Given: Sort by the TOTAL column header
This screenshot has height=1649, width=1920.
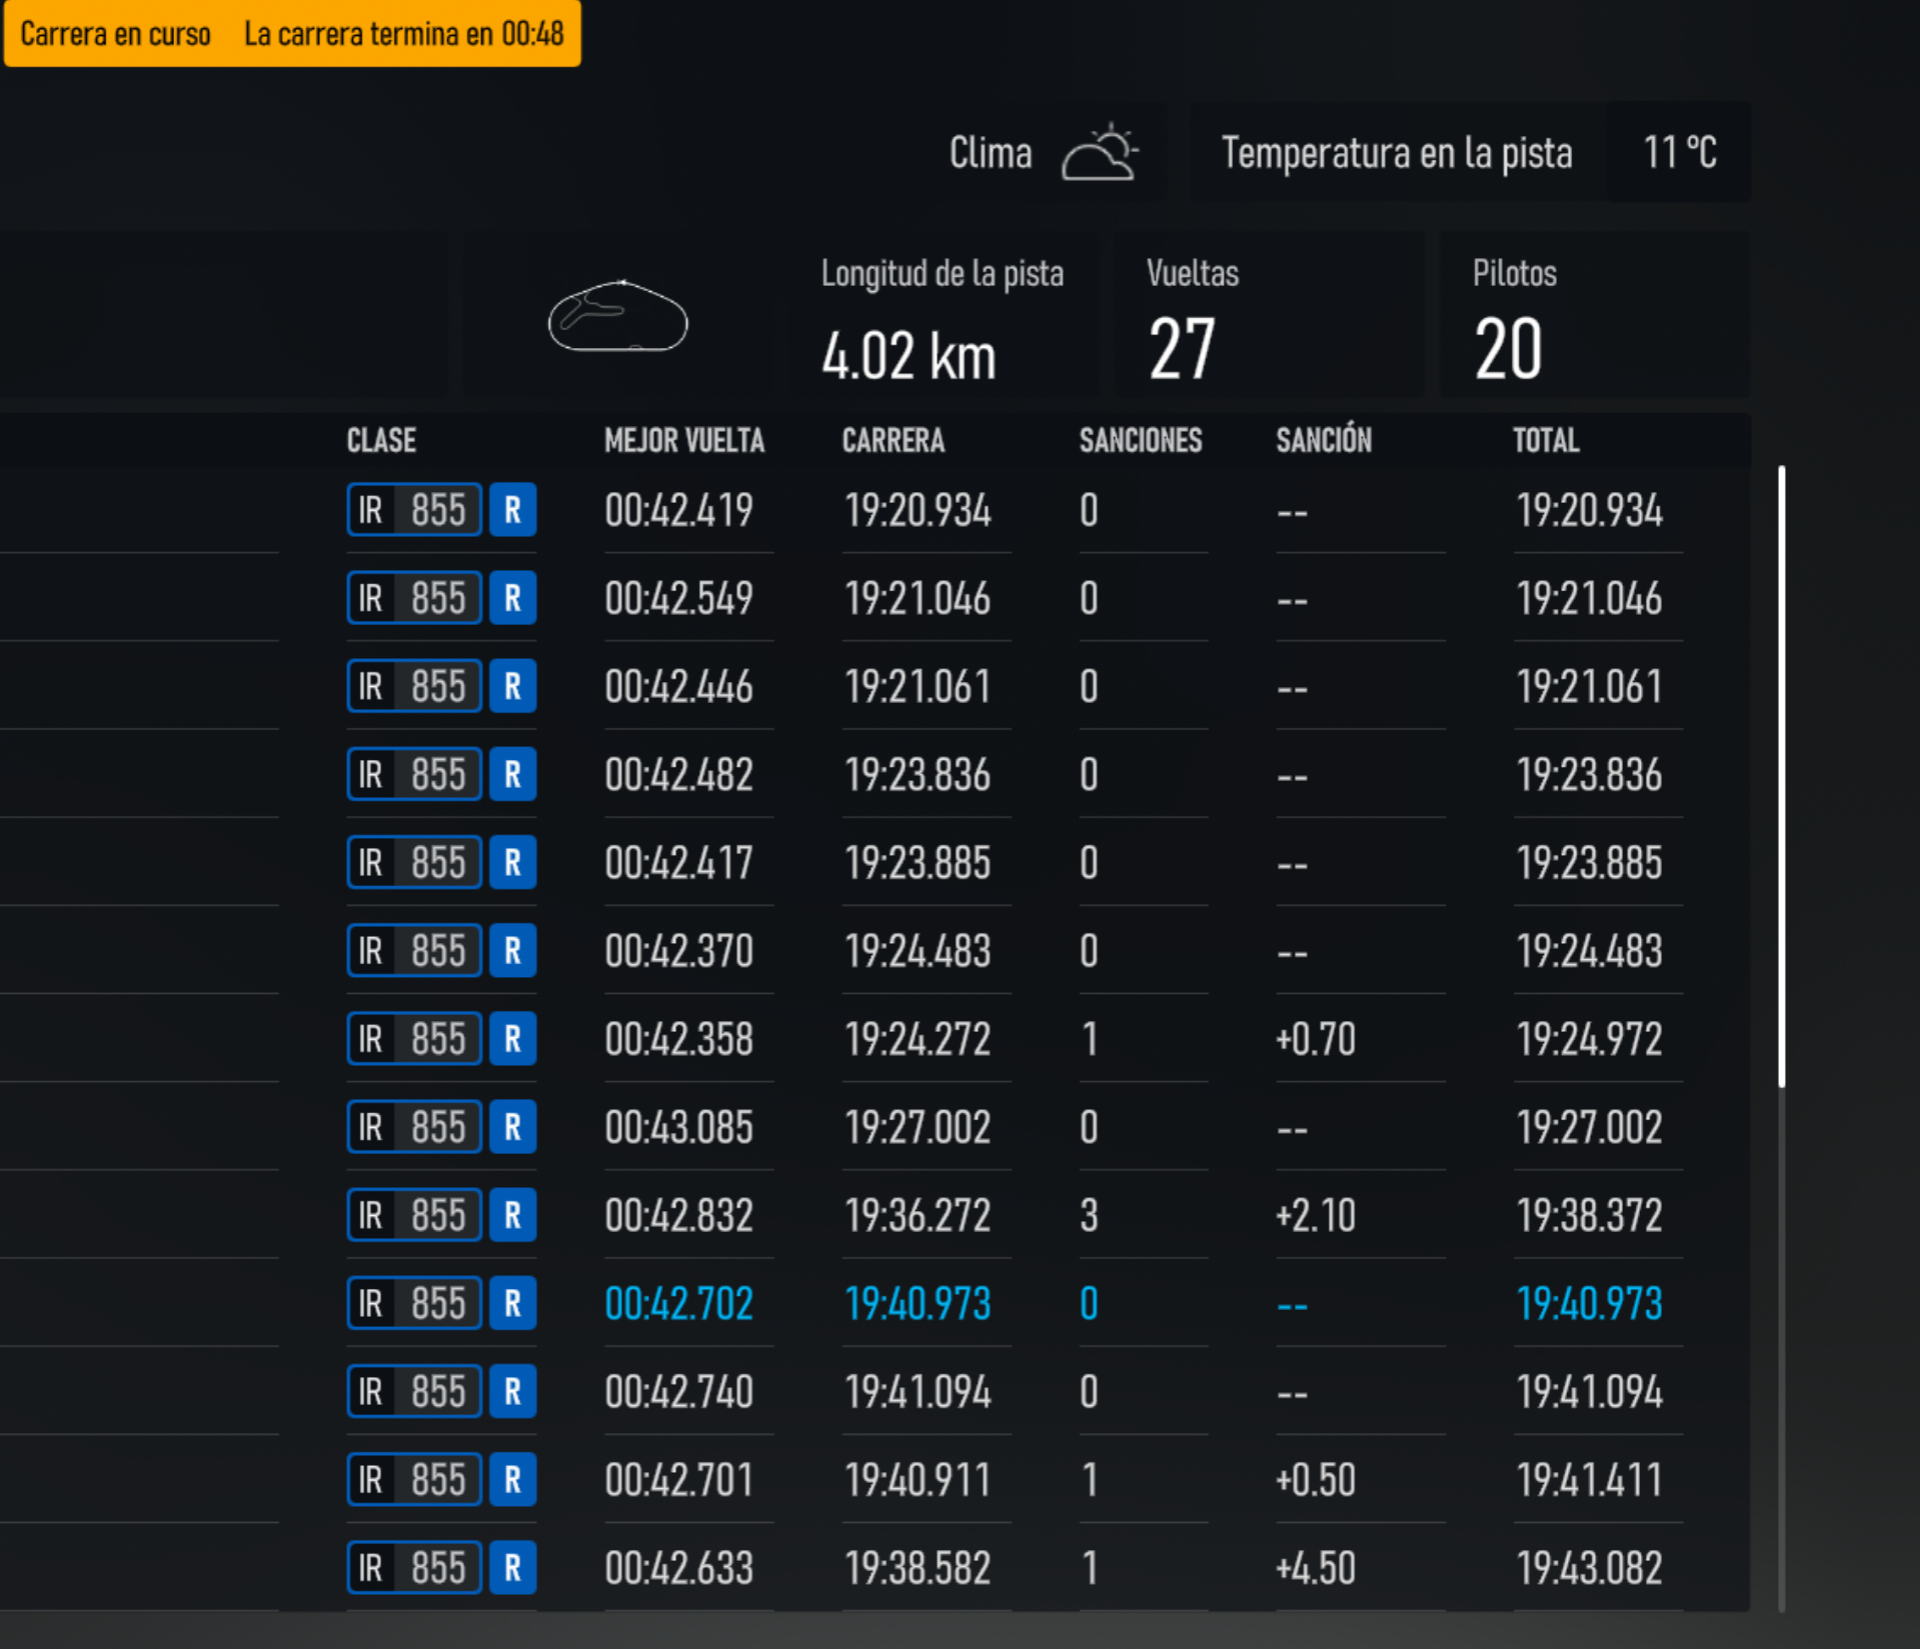Looking at the screenshot, I should point(1545,440).
